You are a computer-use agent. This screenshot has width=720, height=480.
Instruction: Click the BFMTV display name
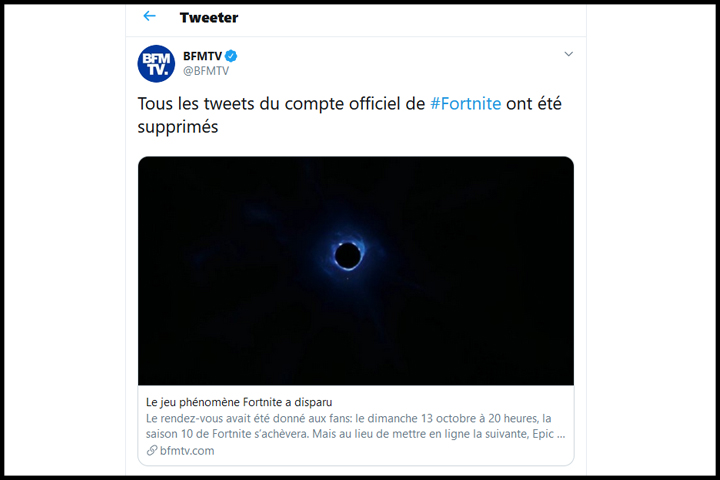203,55
